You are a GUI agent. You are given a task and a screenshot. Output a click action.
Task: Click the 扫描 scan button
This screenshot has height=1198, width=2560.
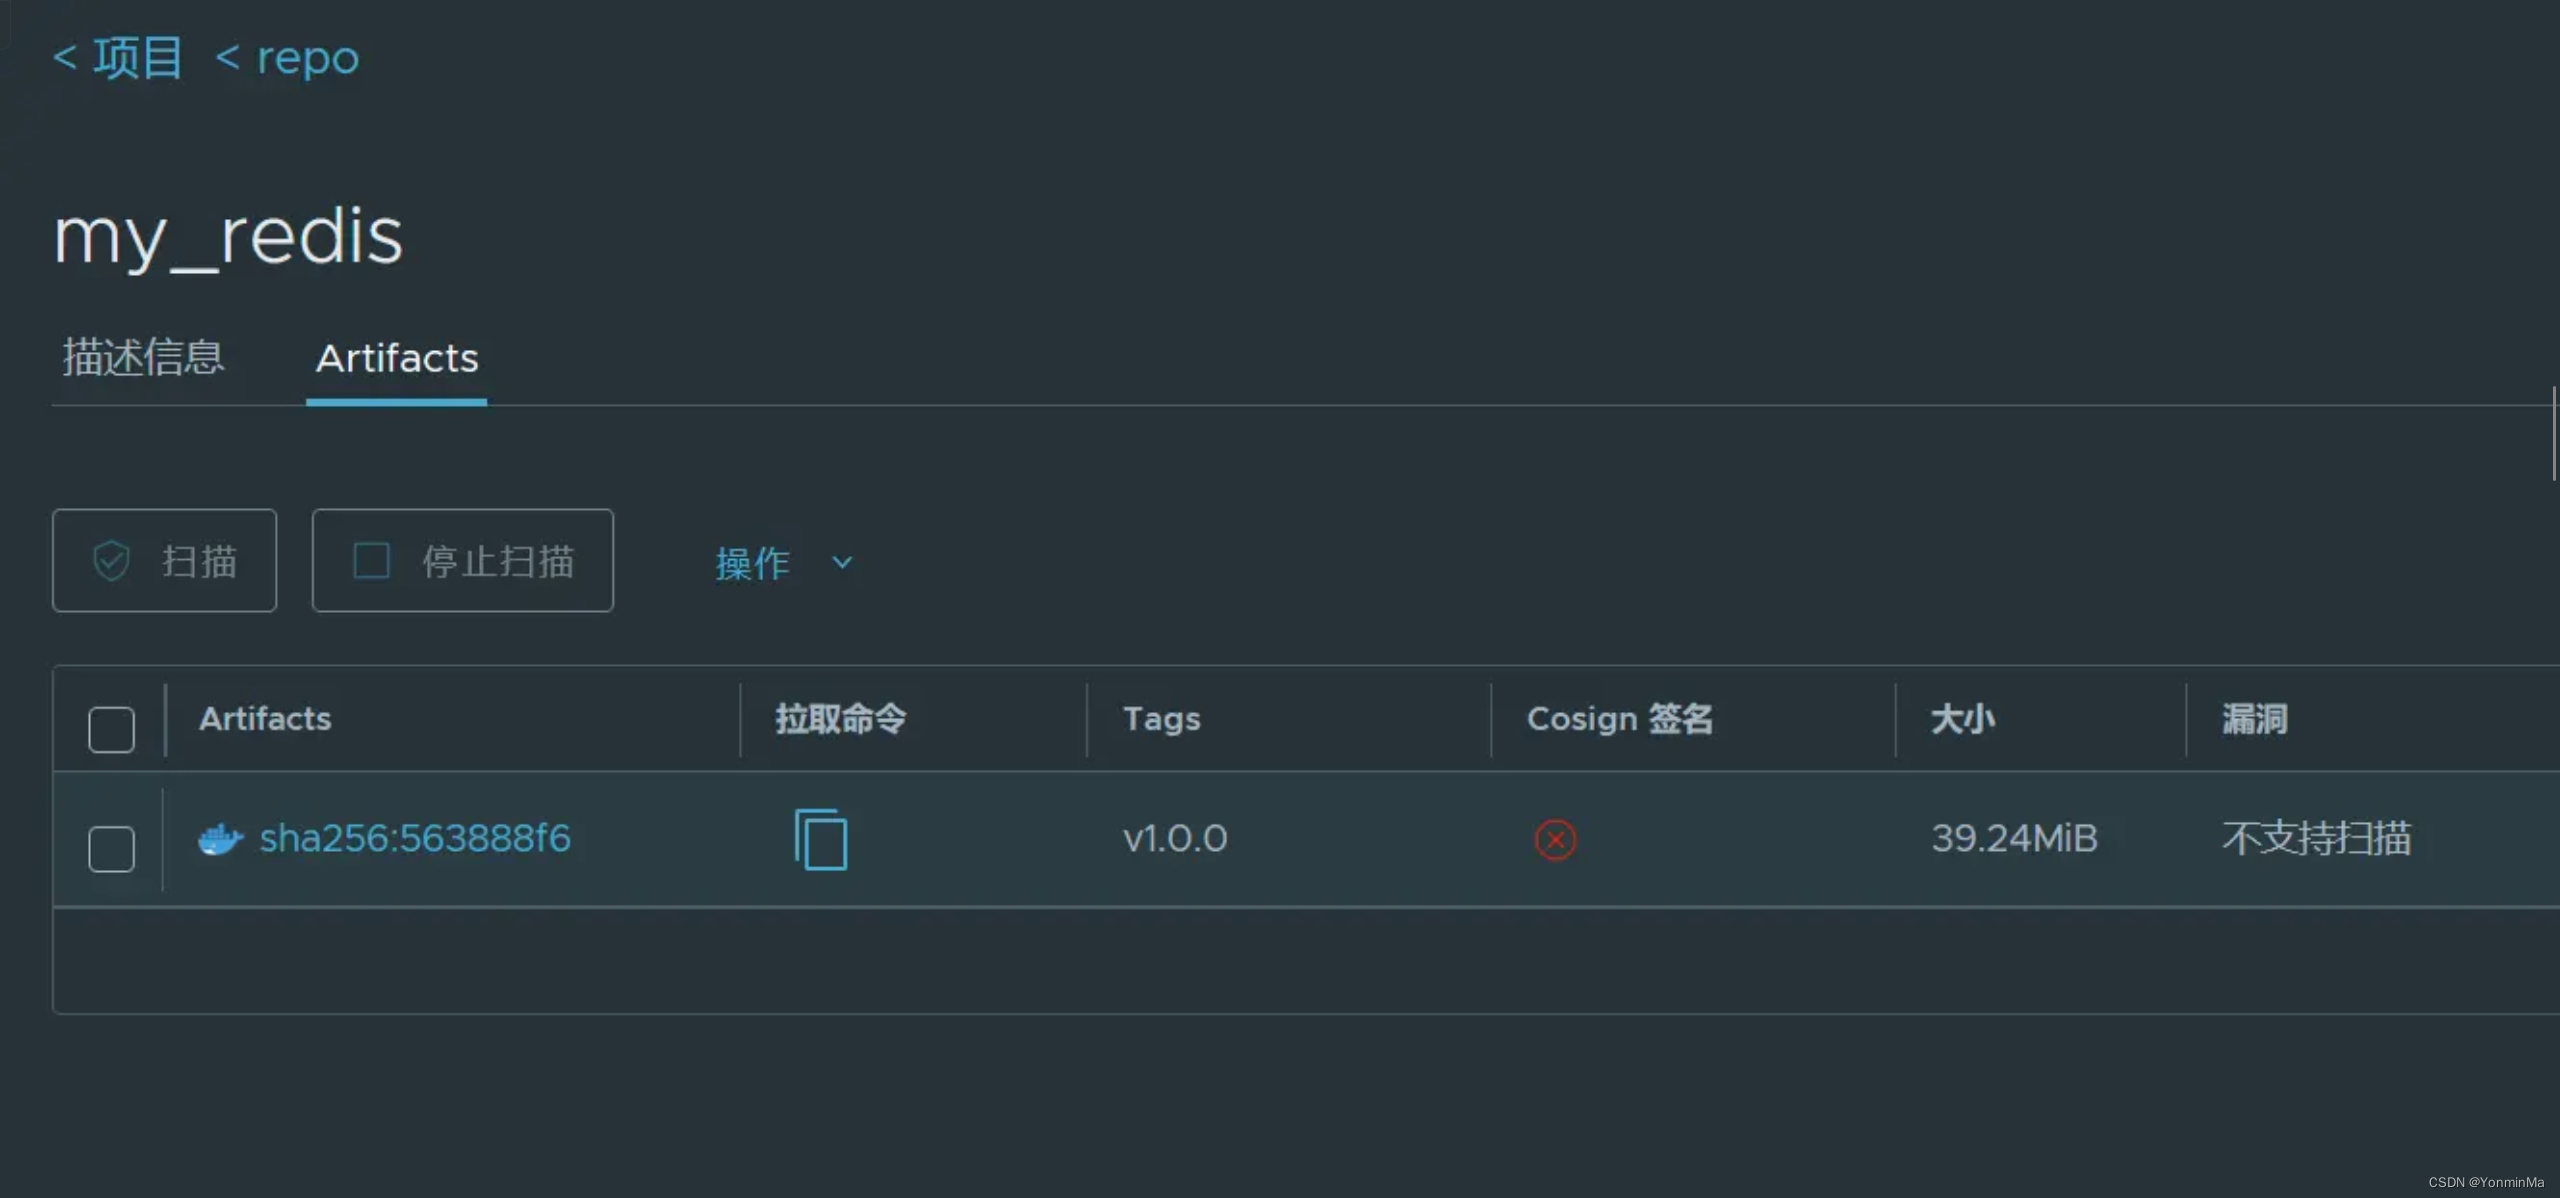pos(163,560)
